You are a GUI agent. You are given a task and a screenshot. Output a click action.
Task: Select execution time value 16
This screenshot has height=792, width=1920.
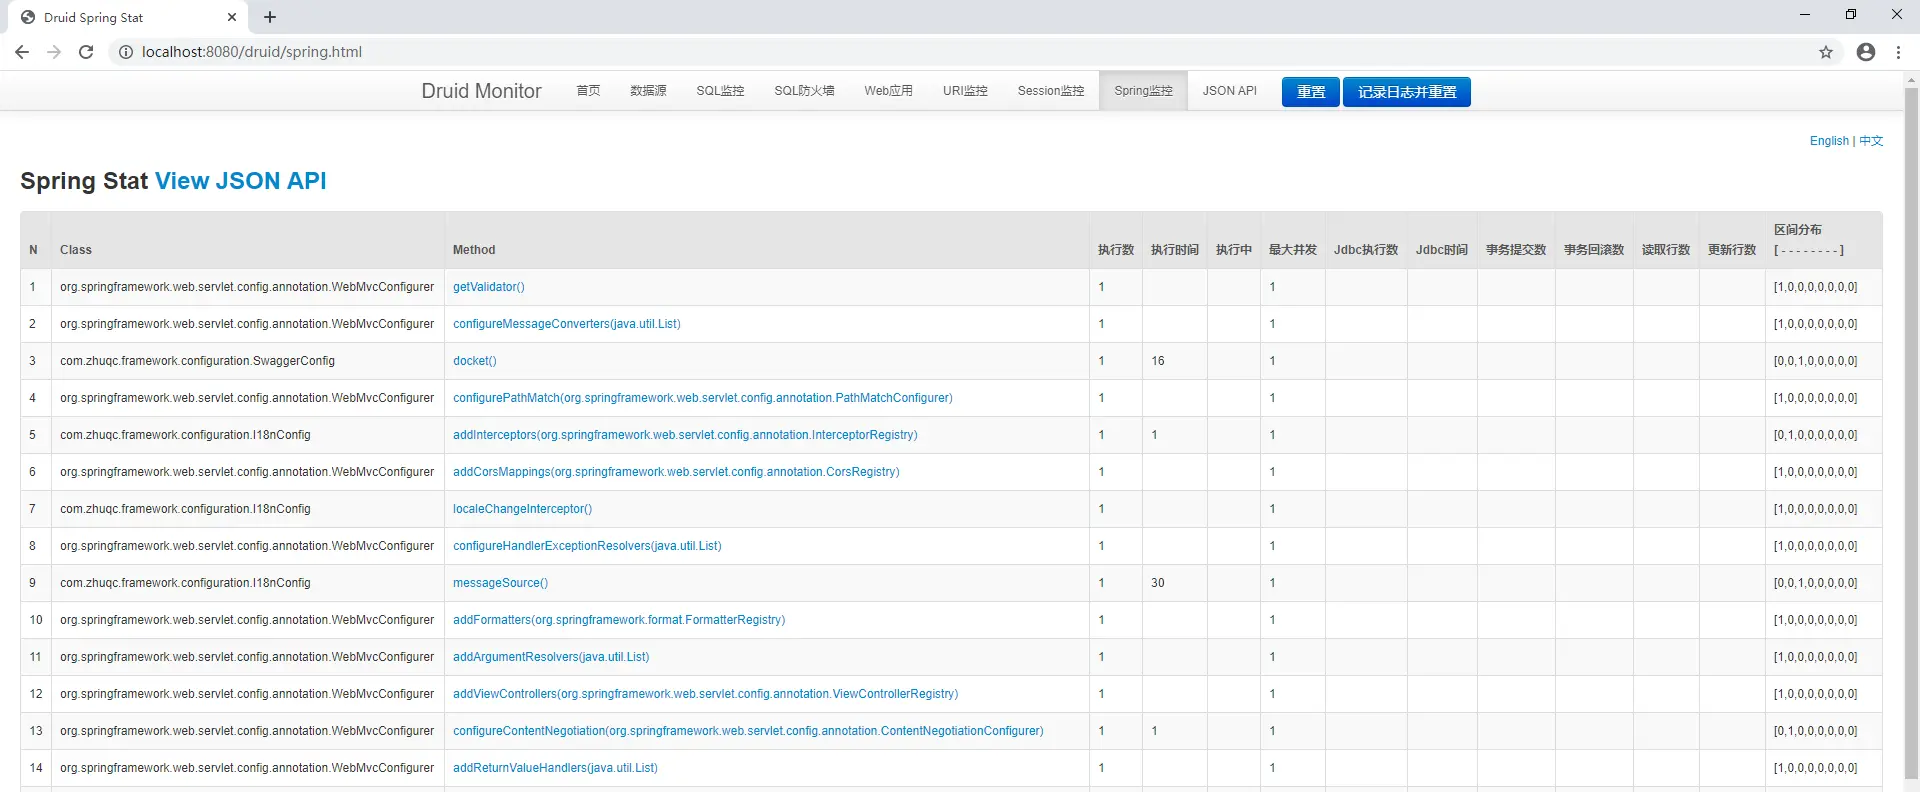click(x=1158, y=361)
